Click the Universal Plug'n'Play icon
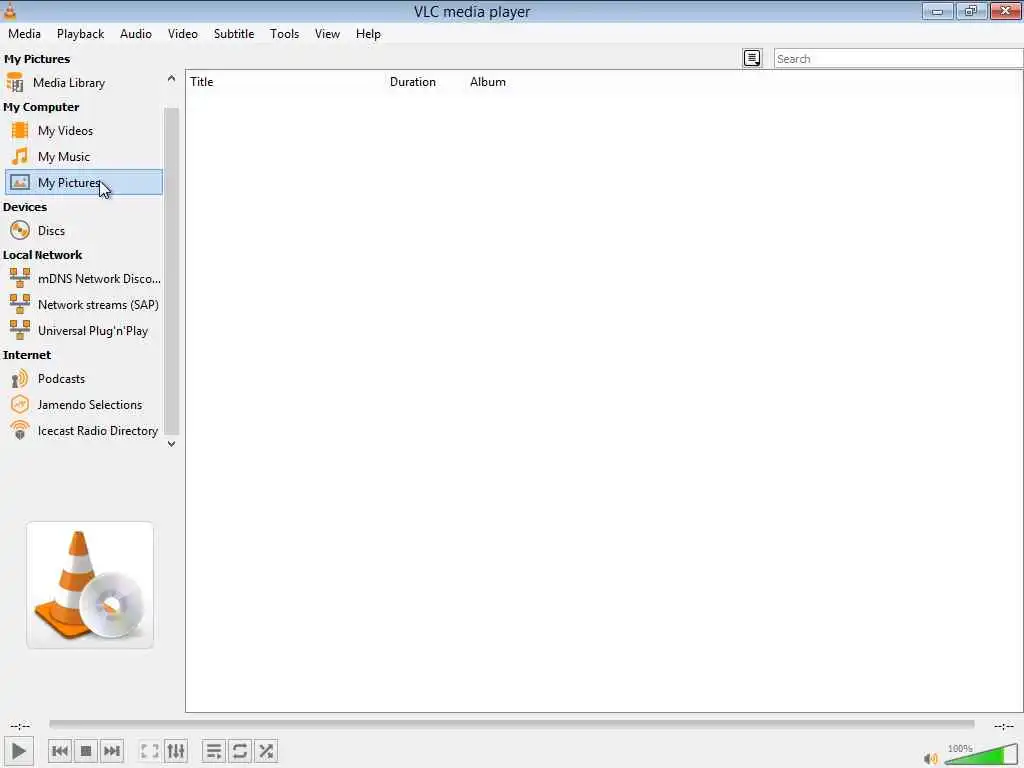 pyautogui.click(x=20, y=330)
